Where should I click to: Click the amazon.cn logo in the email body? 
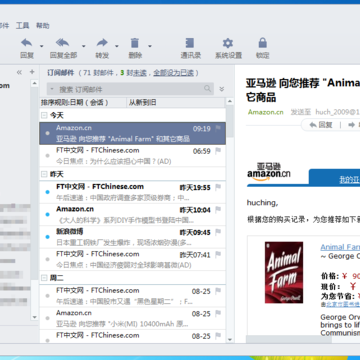269,172
